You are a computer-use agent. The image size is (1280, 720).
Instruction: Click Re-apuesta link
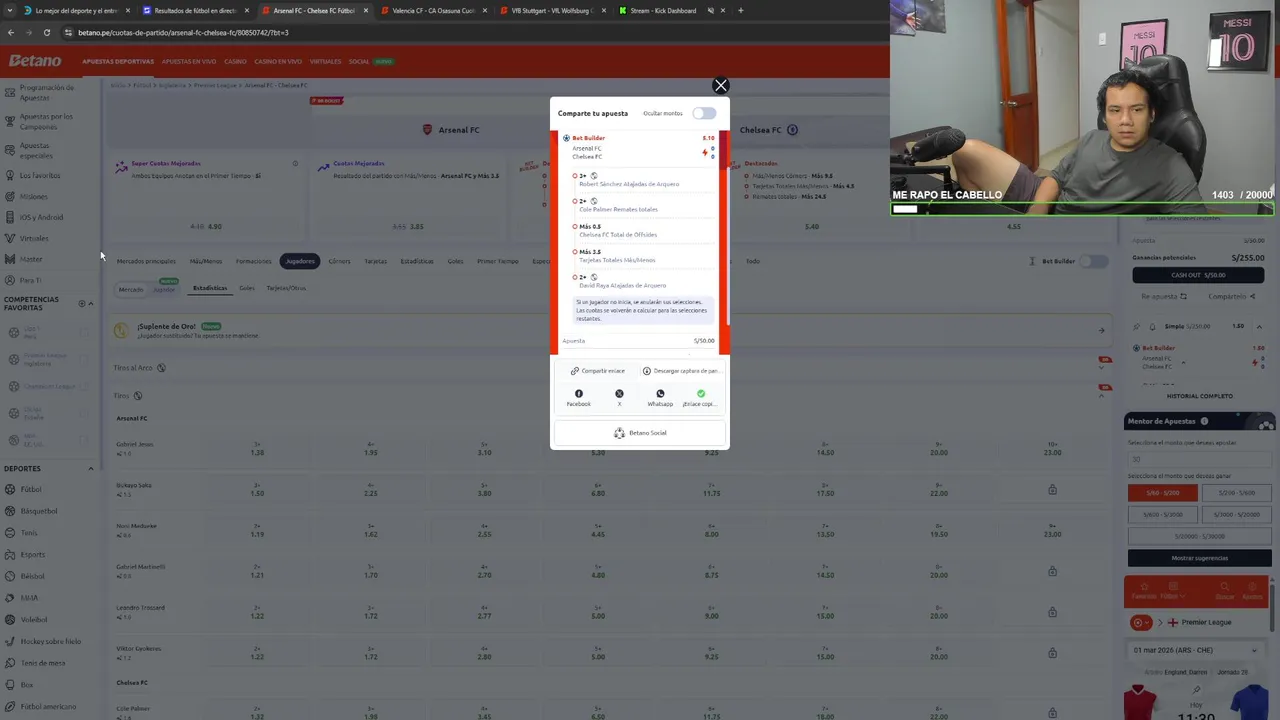[x=1164, y=296]
